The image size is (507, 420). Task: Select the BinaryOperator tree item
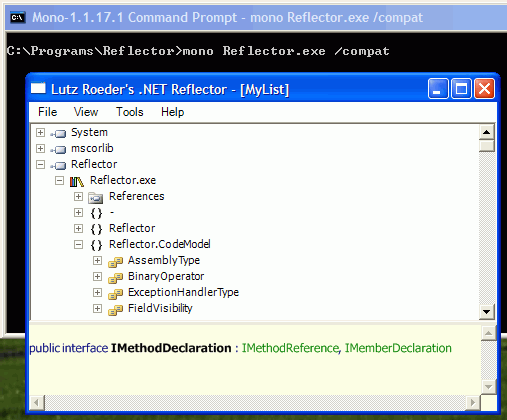tap(166, 276)
